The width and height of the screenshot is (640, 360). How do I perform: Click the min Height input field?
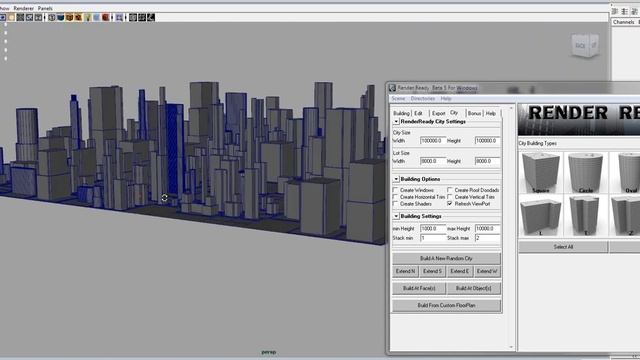tap(433, 229)
